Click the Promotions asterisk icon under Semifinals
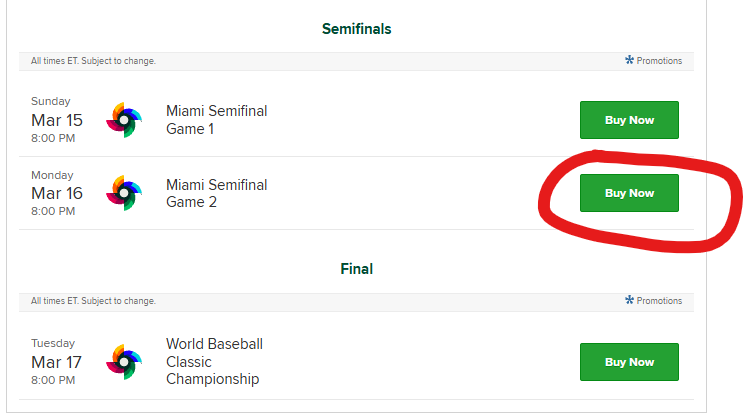This screenshot has height=419, width=744. [x=629, y=60]
